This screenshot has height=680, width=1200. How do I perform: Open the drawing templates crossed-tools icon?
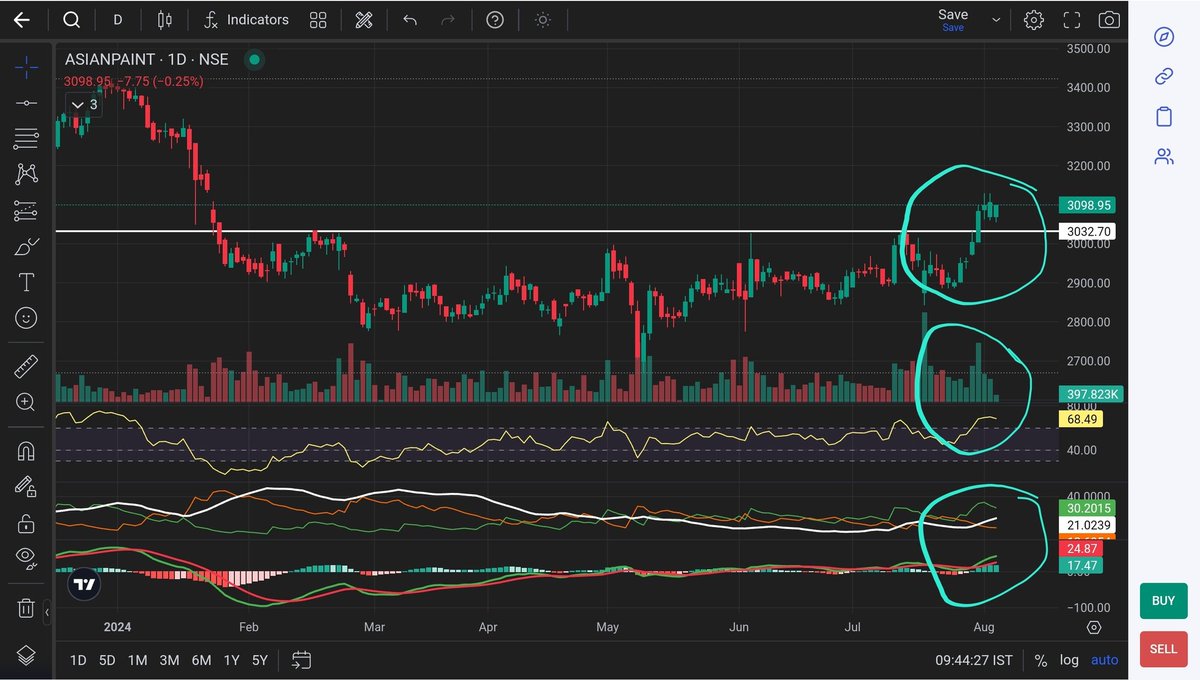click(x=364, y=20)
